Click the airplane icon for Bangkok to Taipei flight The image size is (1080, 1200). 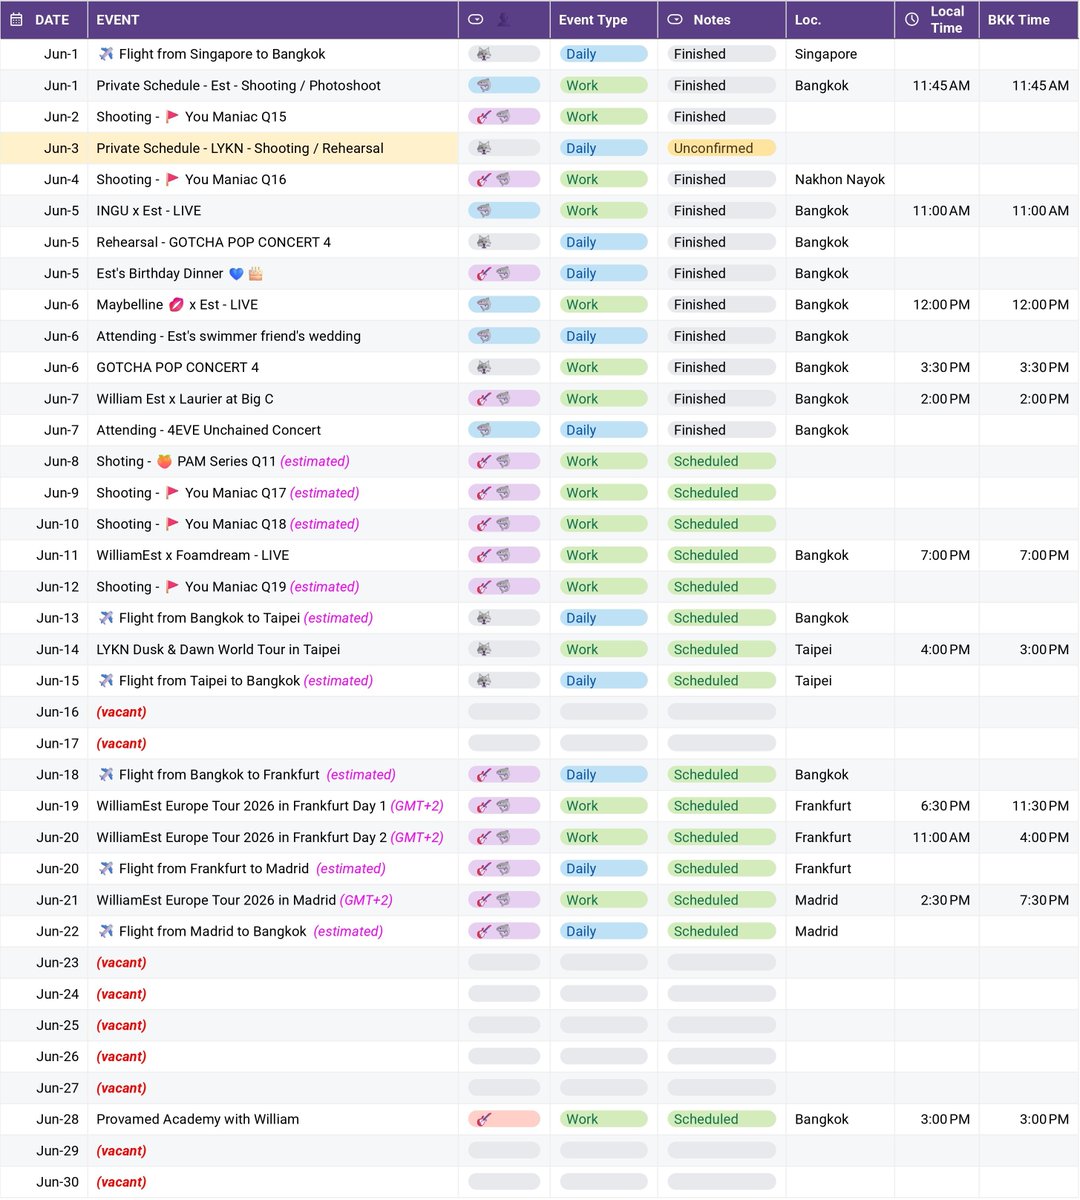pyautogui.click(x=105, y=618)
